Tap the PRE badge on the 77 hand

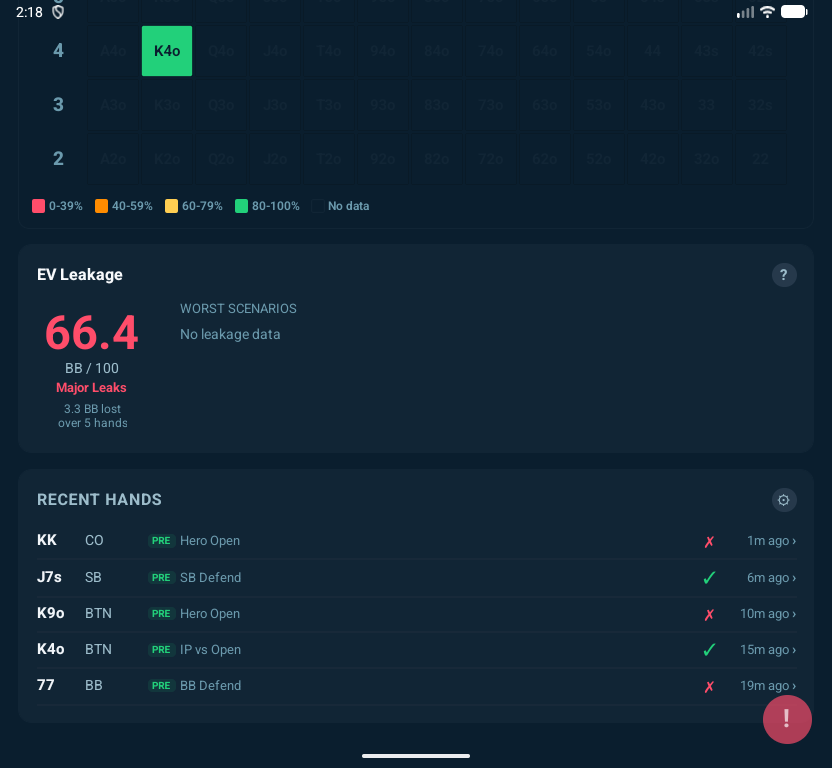[x=161, y=686]
